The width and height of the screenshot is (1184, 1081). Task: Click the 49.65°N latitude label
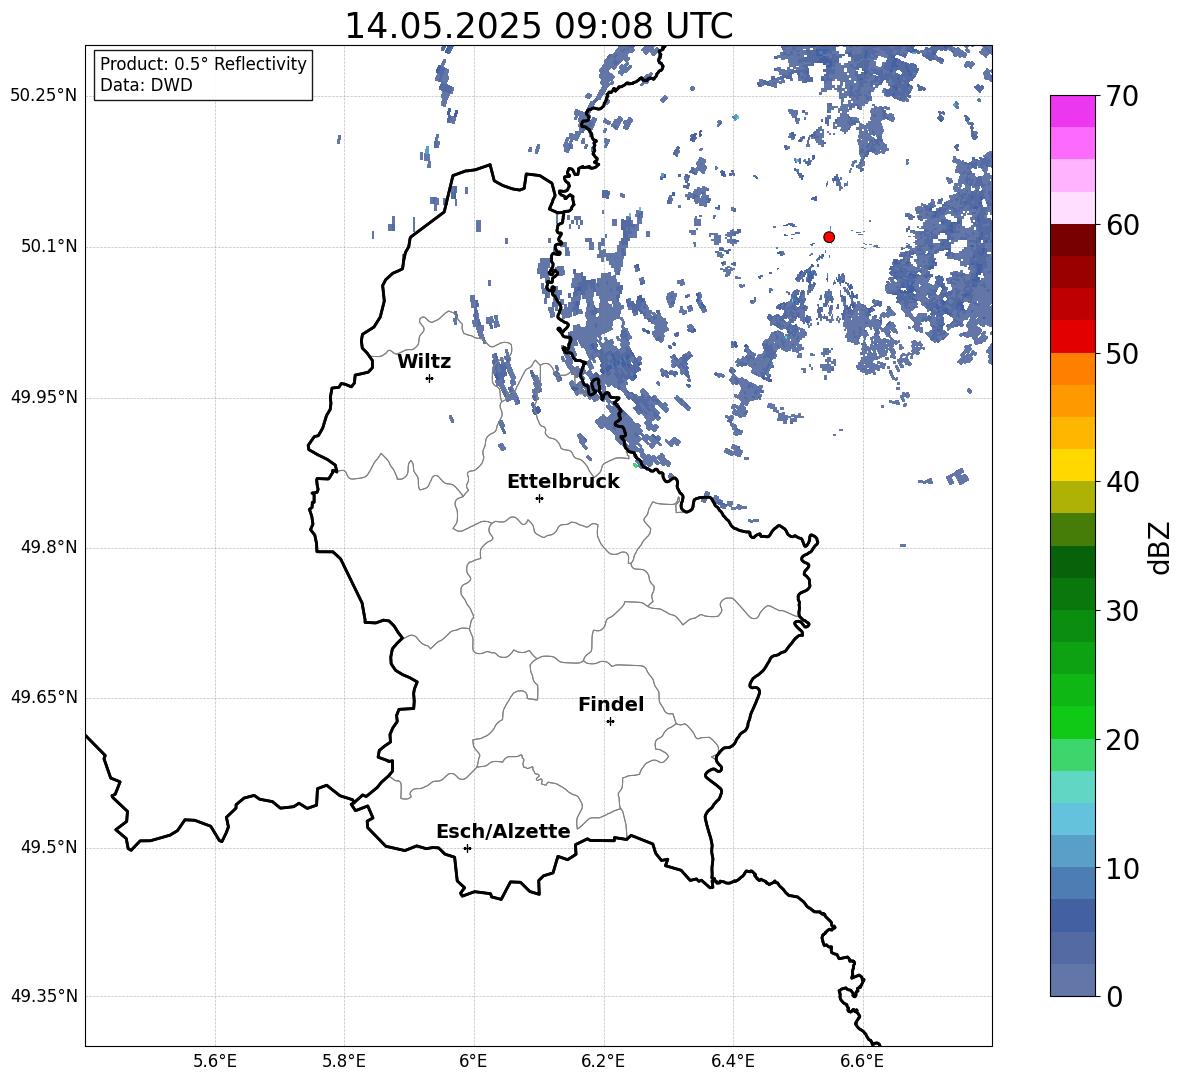tap(44, 698)
